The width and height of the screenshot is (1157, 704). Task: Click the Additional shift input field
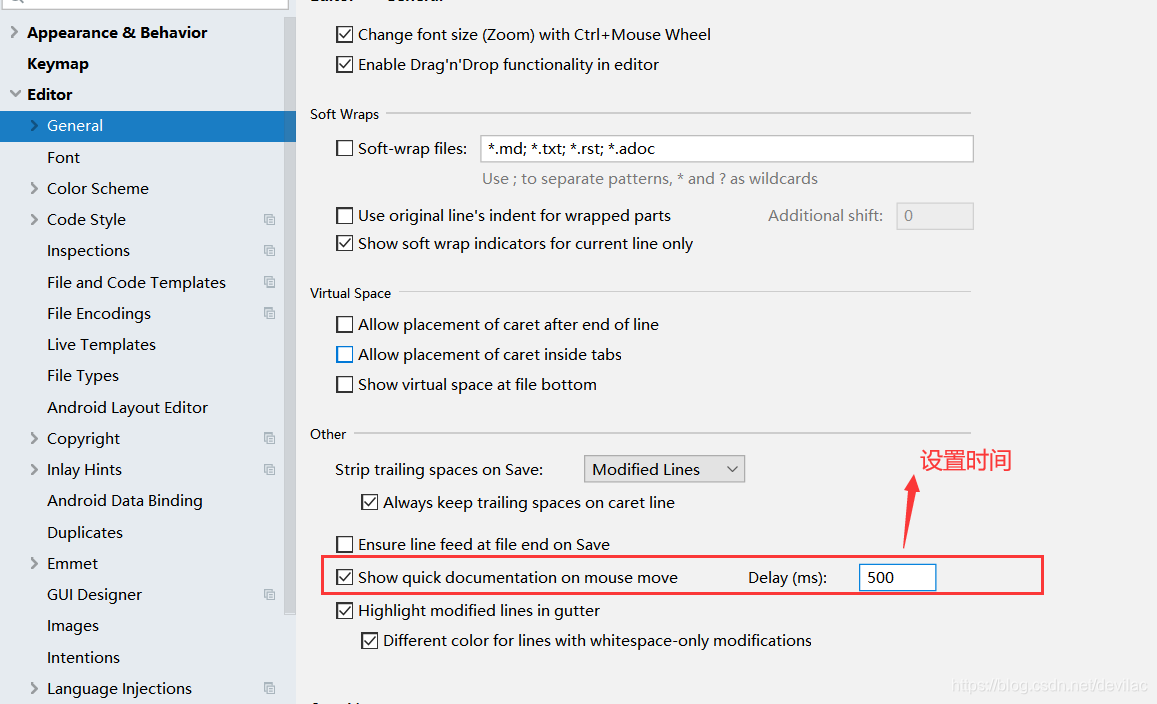[935, 215]
